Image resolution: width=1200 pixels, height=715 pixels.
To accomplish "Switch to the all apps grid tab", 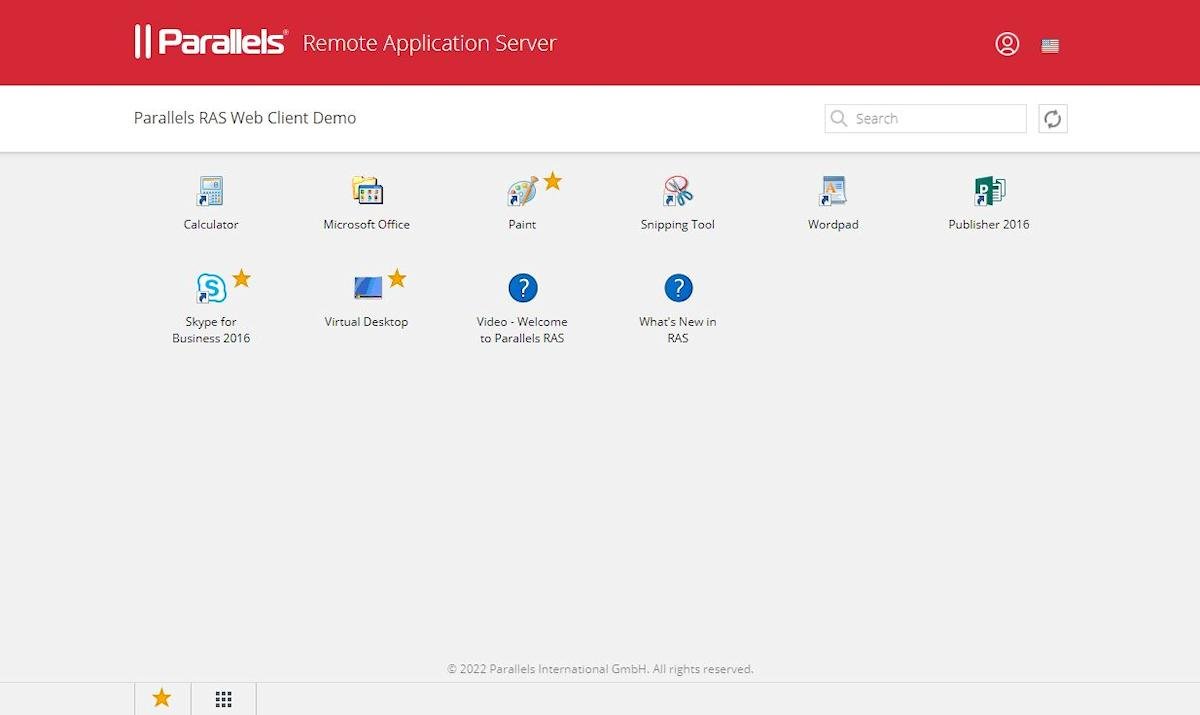I will 224,699.
